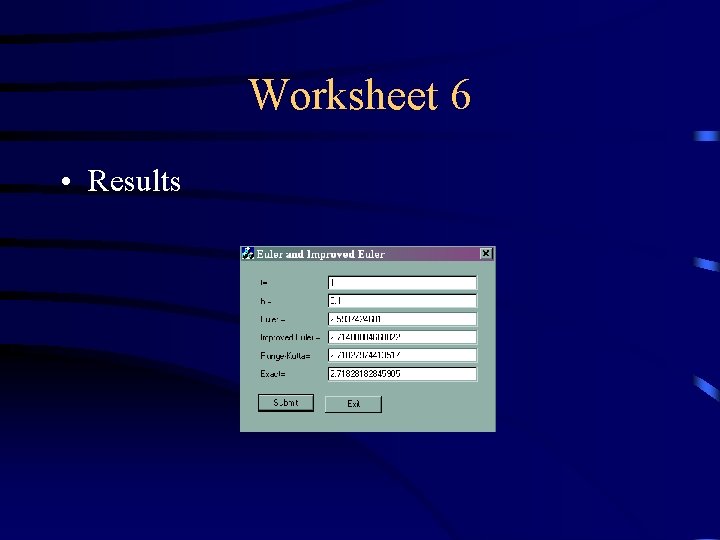Close the Euler and Improved Euler window

click(486, 253)
